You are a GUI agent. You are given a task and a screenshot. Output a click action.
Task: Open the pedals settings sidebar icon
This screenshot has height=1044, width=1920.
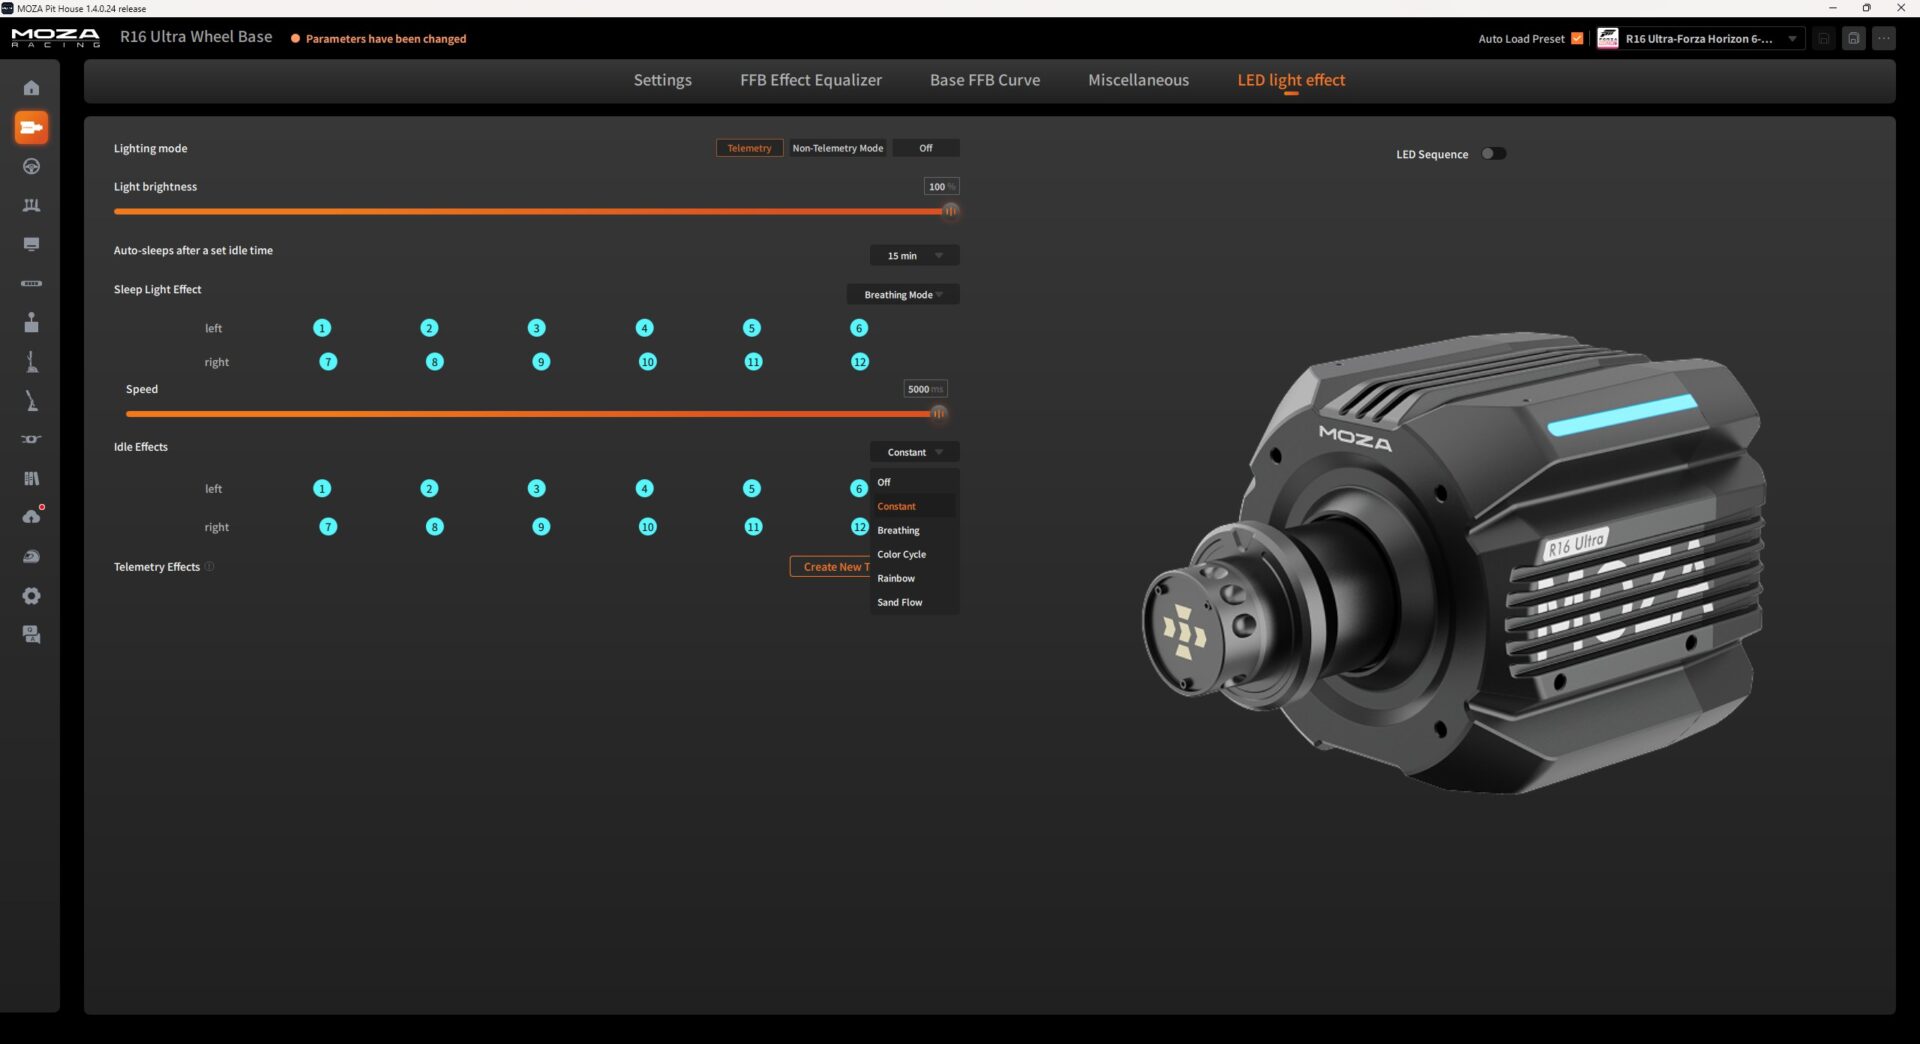(x=31, y=205)
